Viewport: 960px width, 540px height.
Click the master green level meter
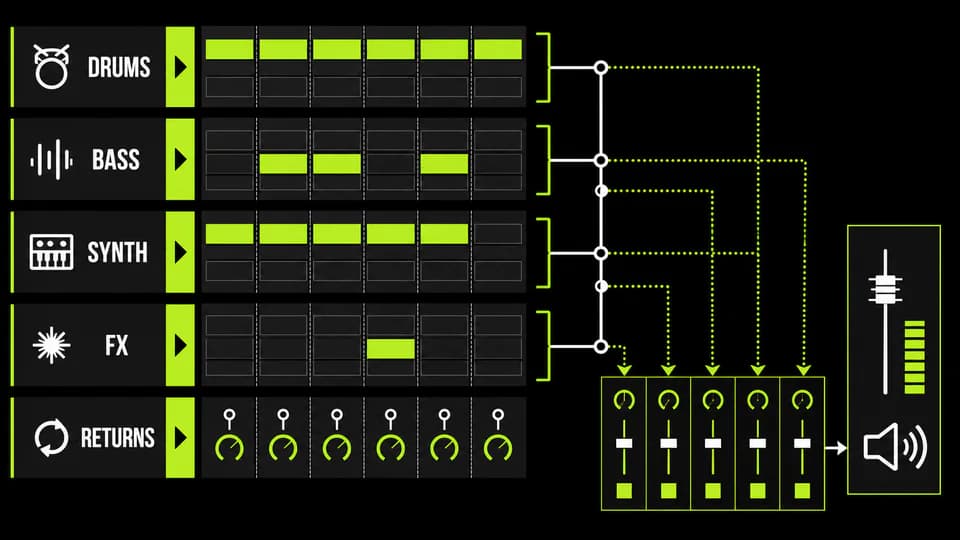coord(915,356)
